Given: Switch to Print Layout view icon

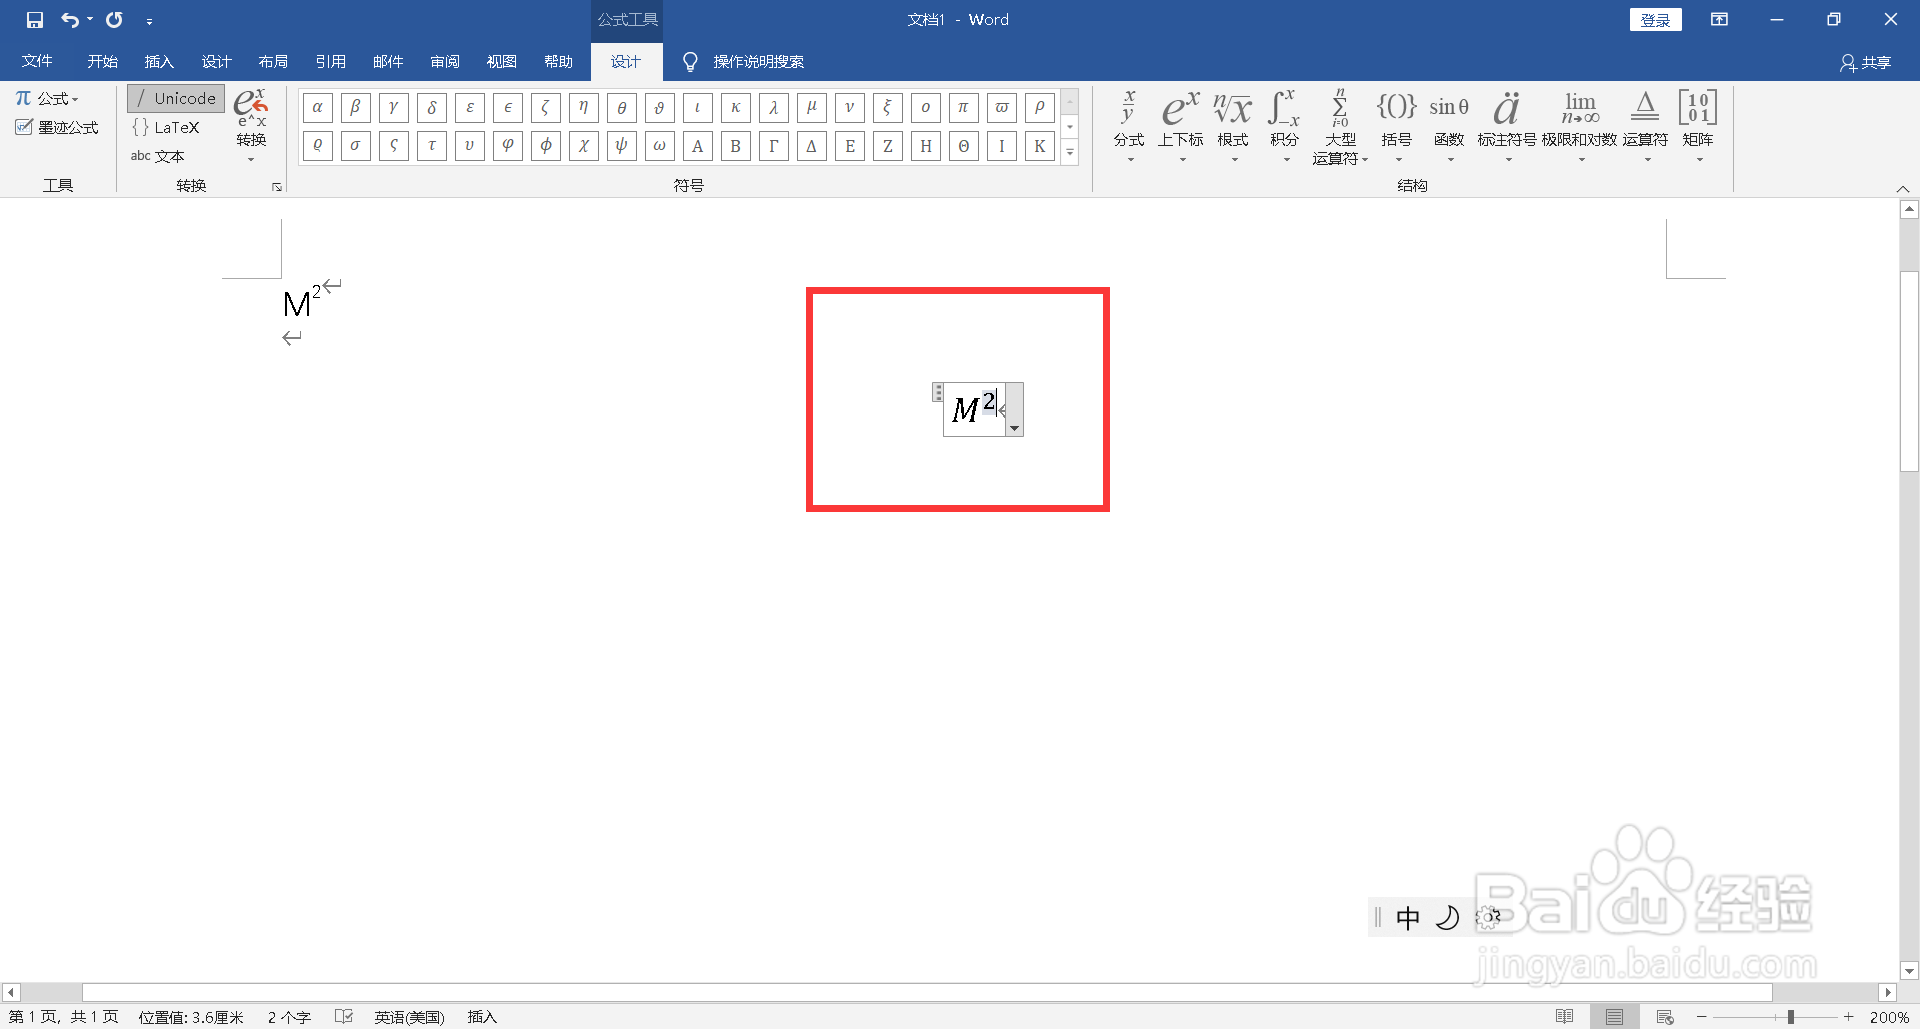Looking at the screenshot, I should point(1615,1017).
